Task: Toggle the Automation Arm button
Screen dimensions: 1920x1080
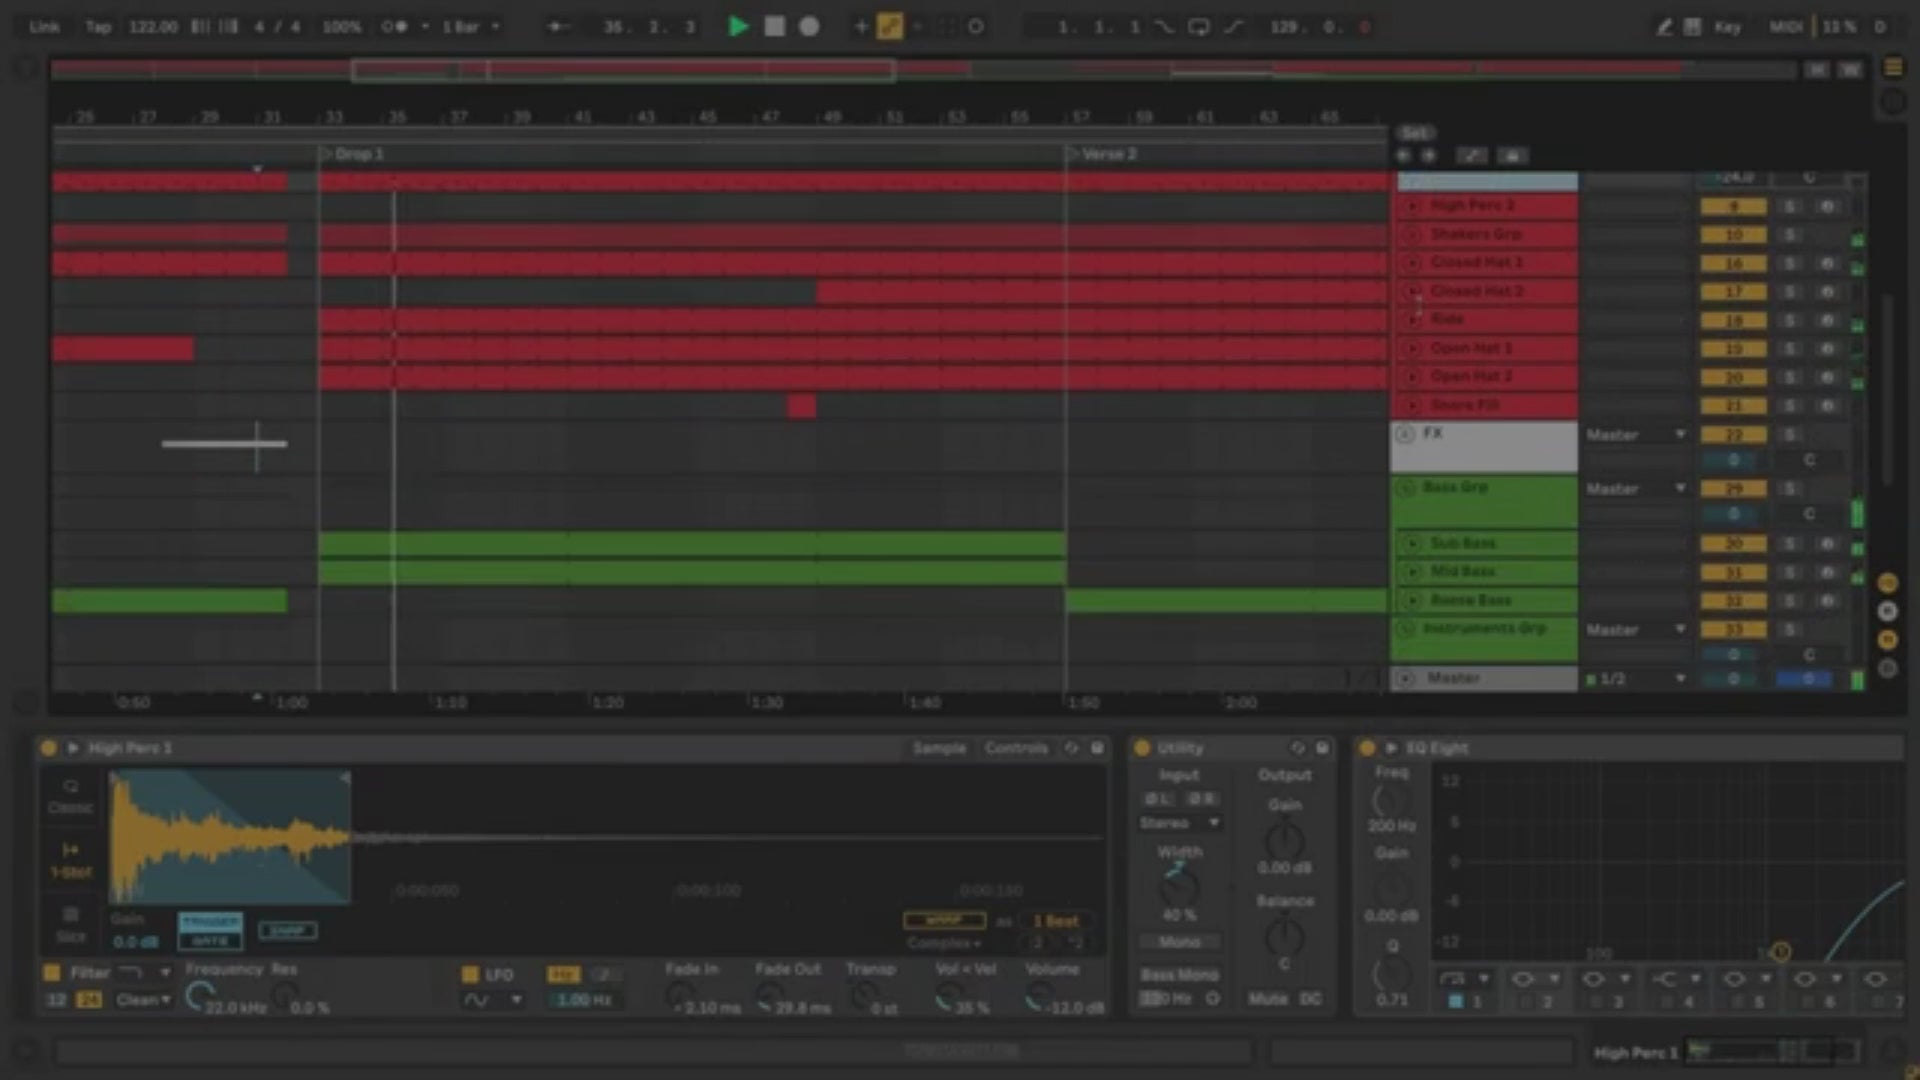Action: [889, 27]
